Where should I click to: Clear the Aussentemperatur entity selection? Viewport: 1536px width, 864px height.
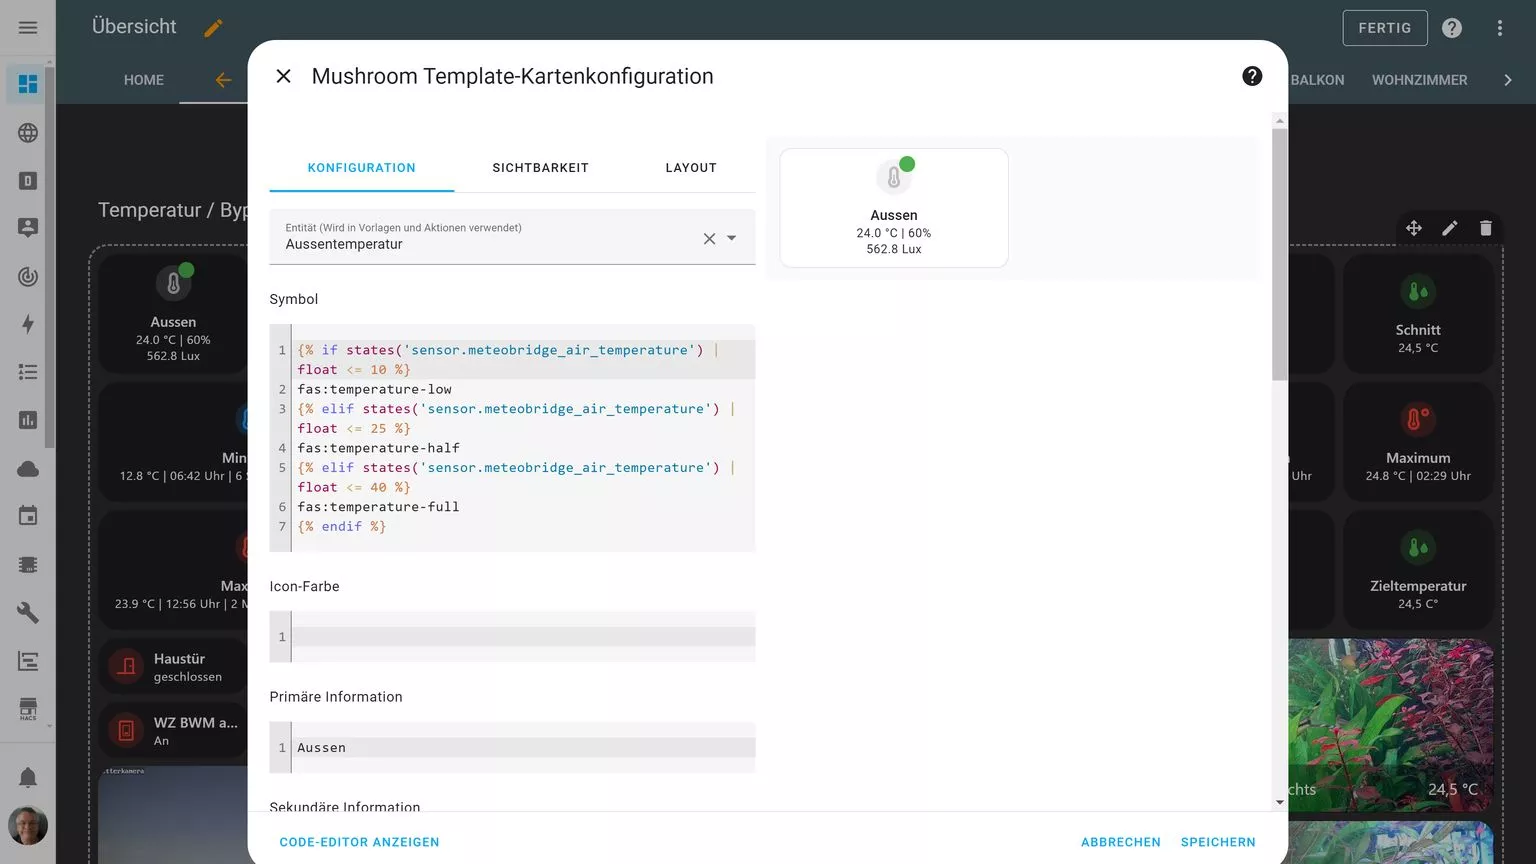click(x=709, y=238)
